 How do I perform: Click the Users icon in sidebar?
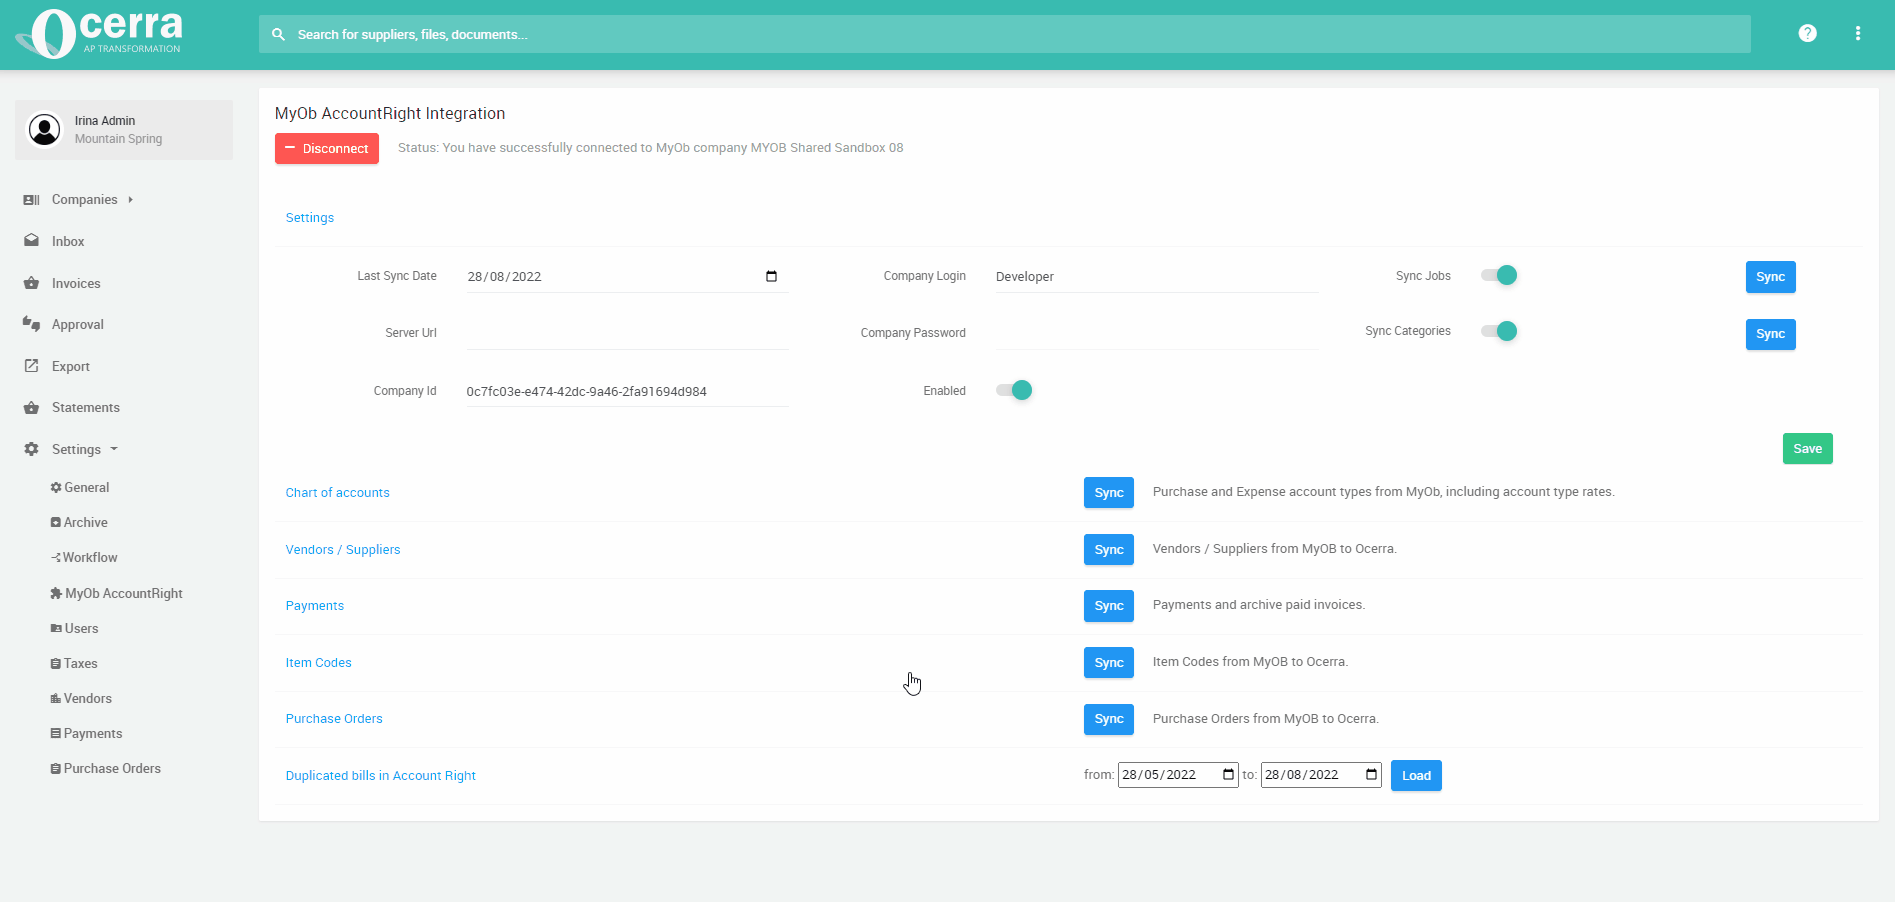pyautogui.click(x=56, y=628)
